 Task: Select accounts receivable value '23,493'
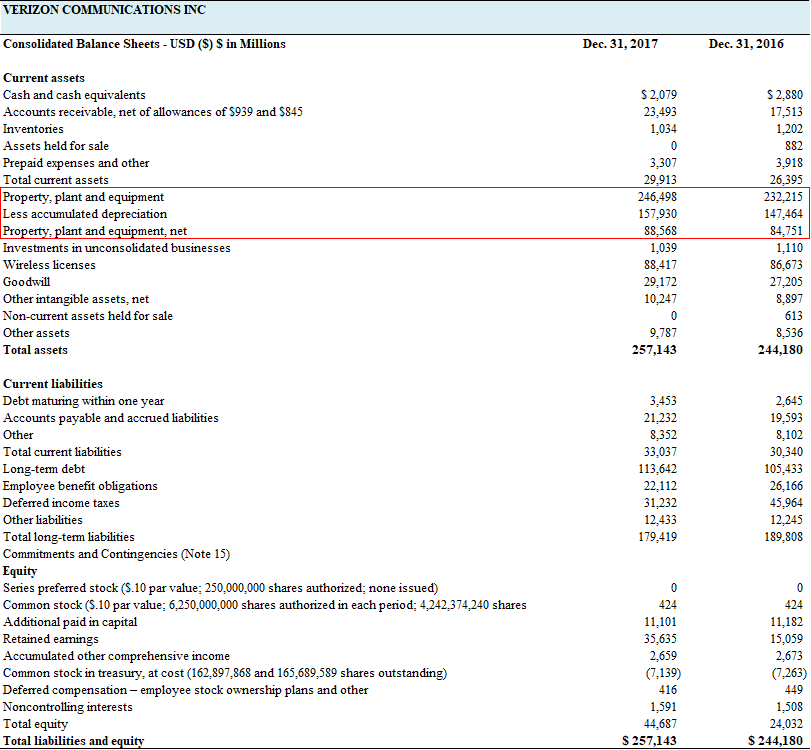pos(660,112)
